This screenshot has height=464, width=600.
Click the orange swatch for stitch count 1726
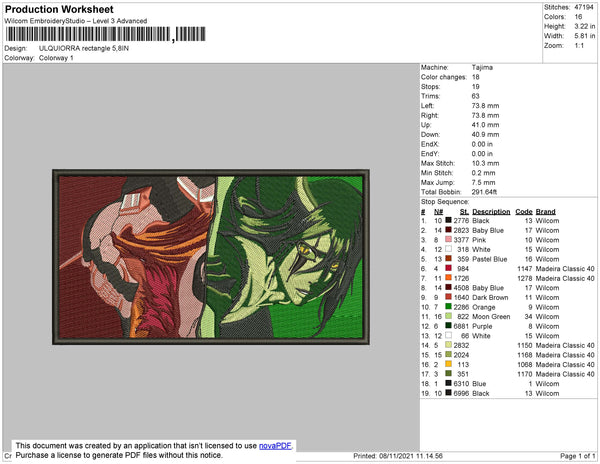coord(448,278)
